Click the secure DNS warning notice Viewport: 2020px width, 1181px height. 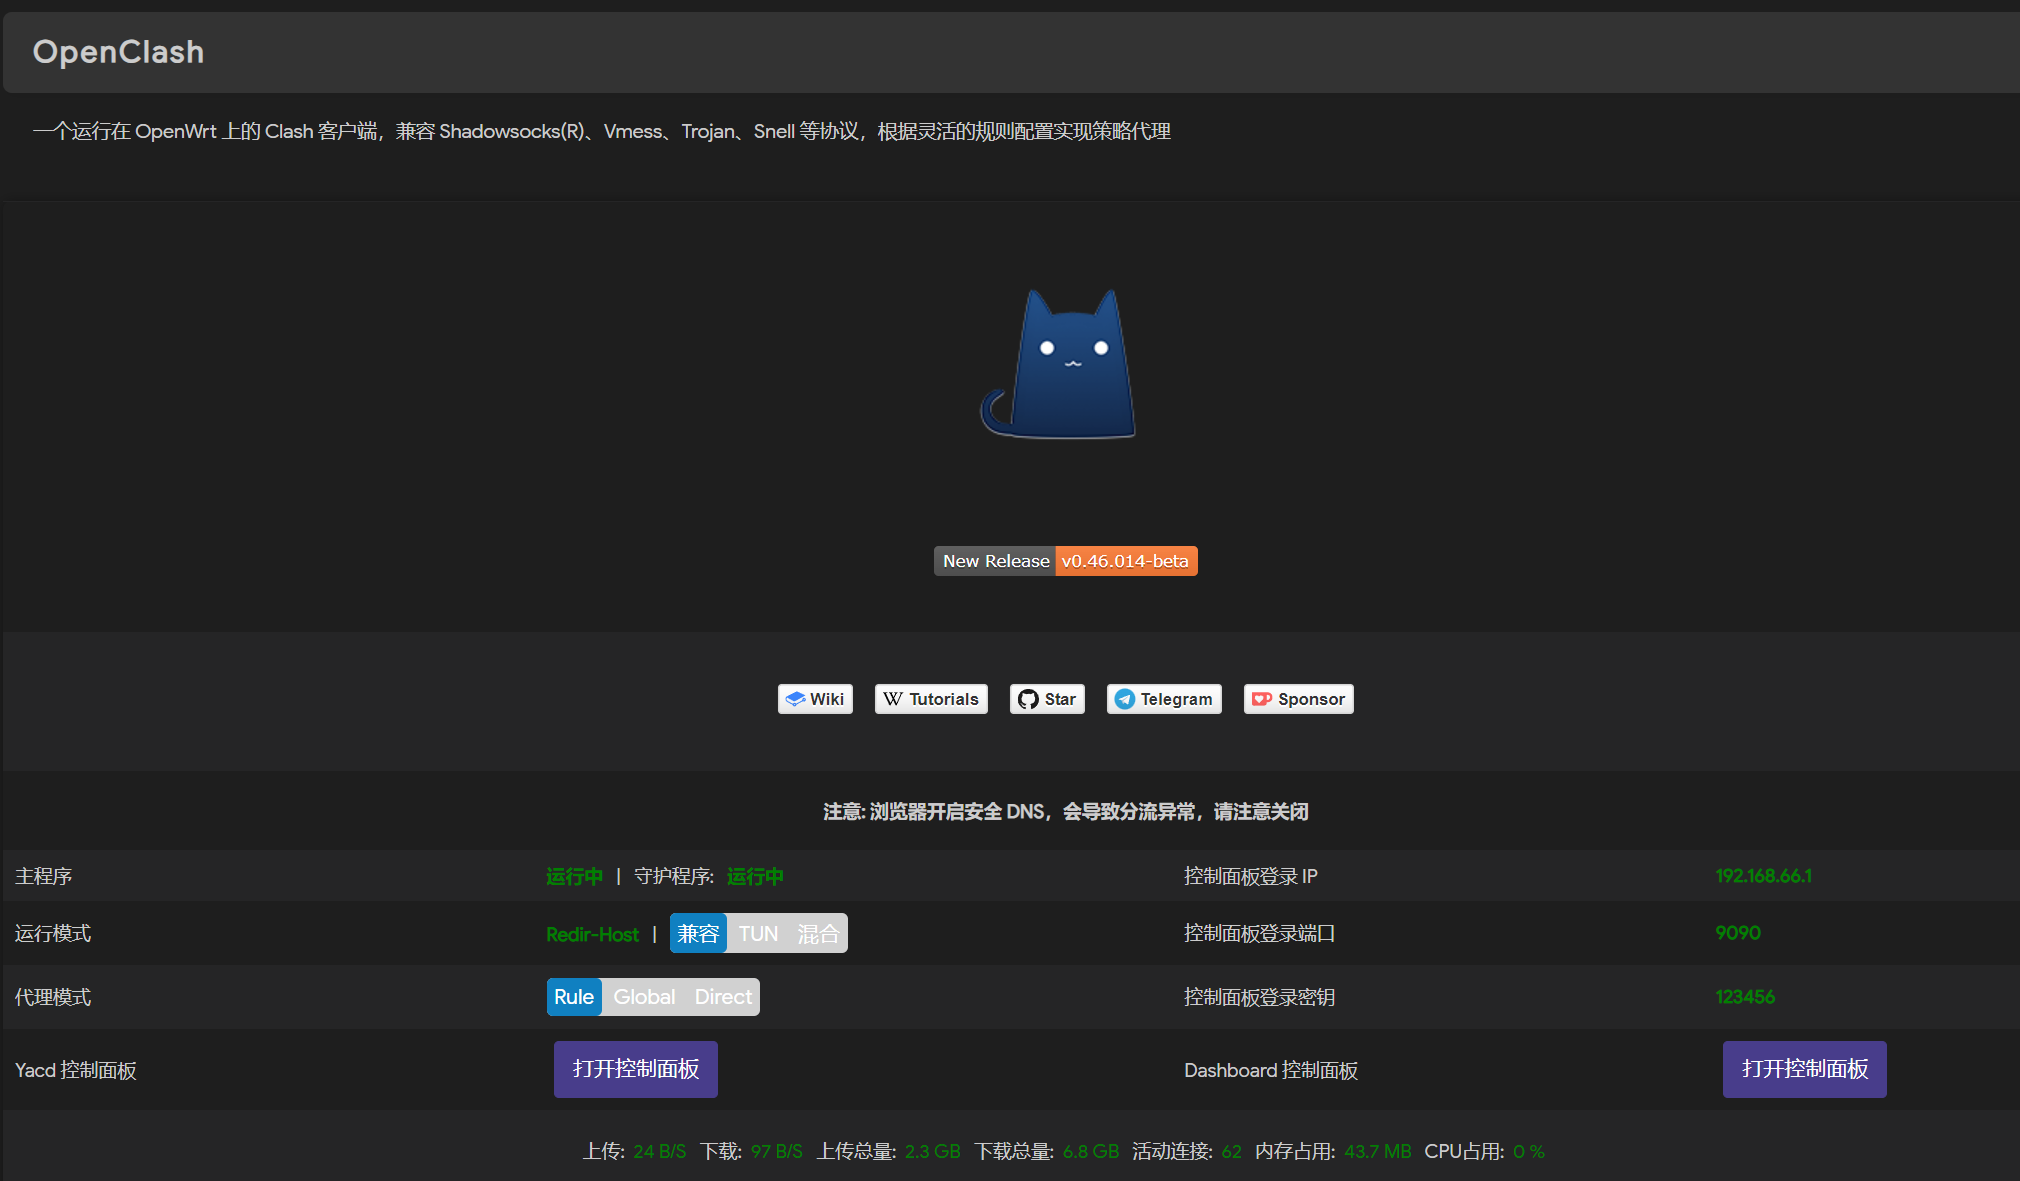pyautogui.click(x=1066, y=811)
